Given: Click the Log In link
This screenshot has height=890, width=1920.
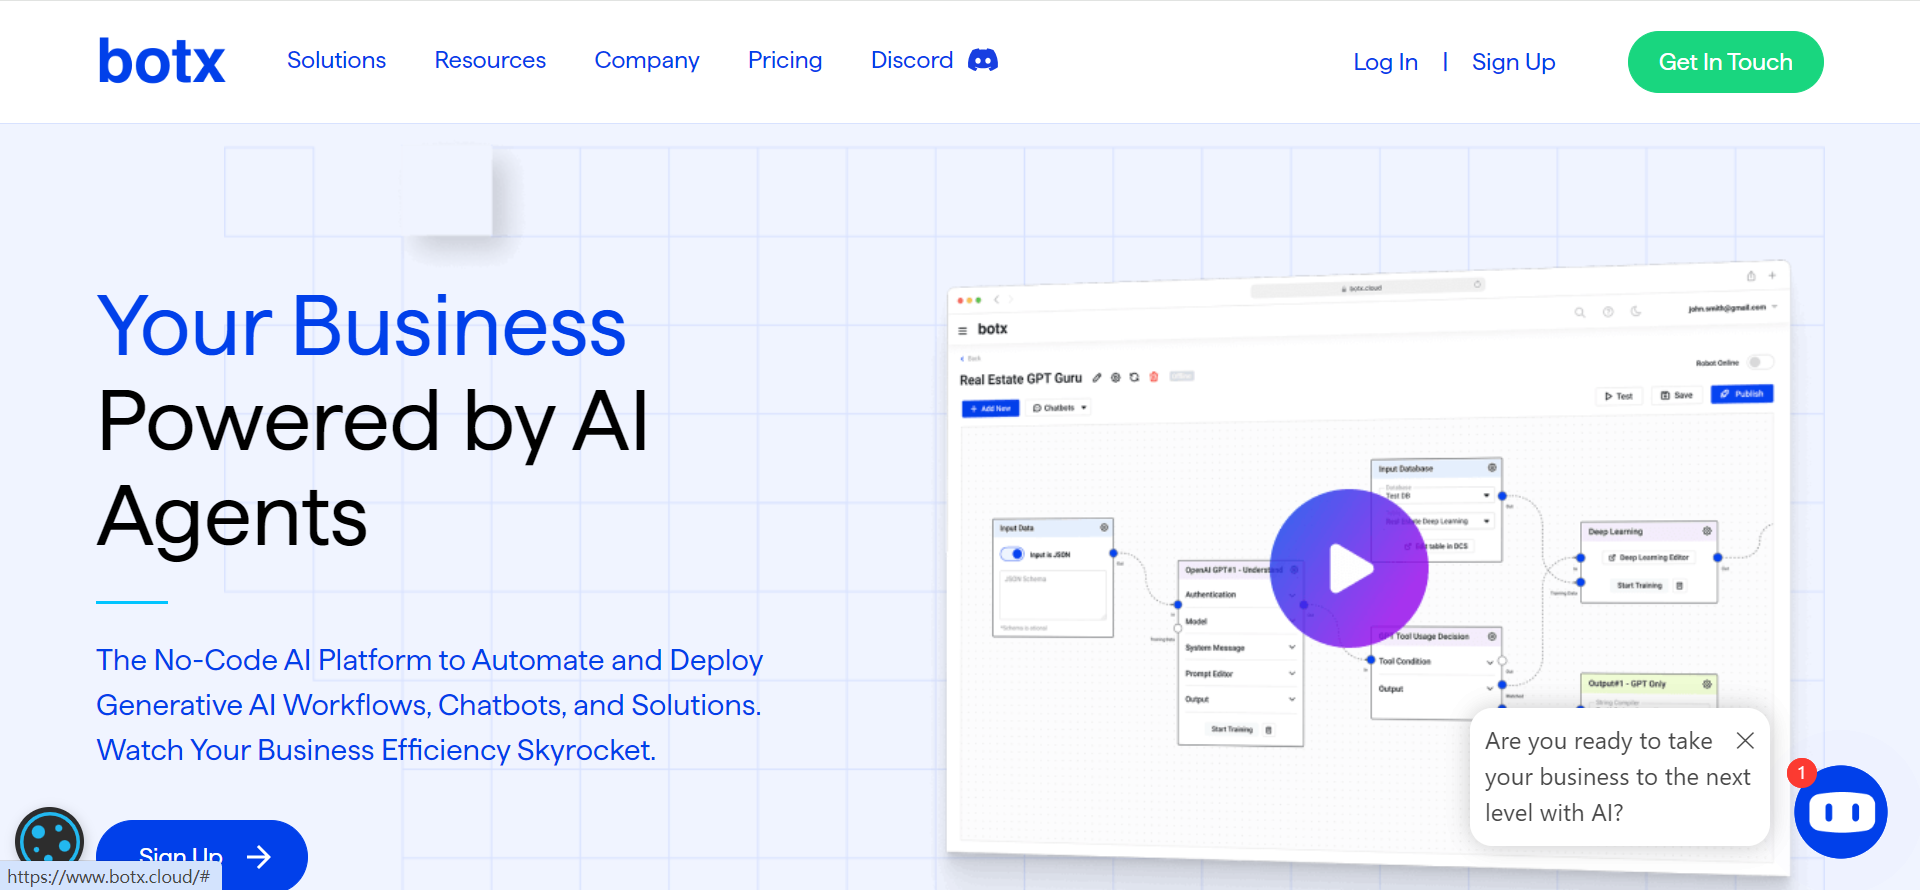Looking at the screenshot, I should pos(1385,62).
